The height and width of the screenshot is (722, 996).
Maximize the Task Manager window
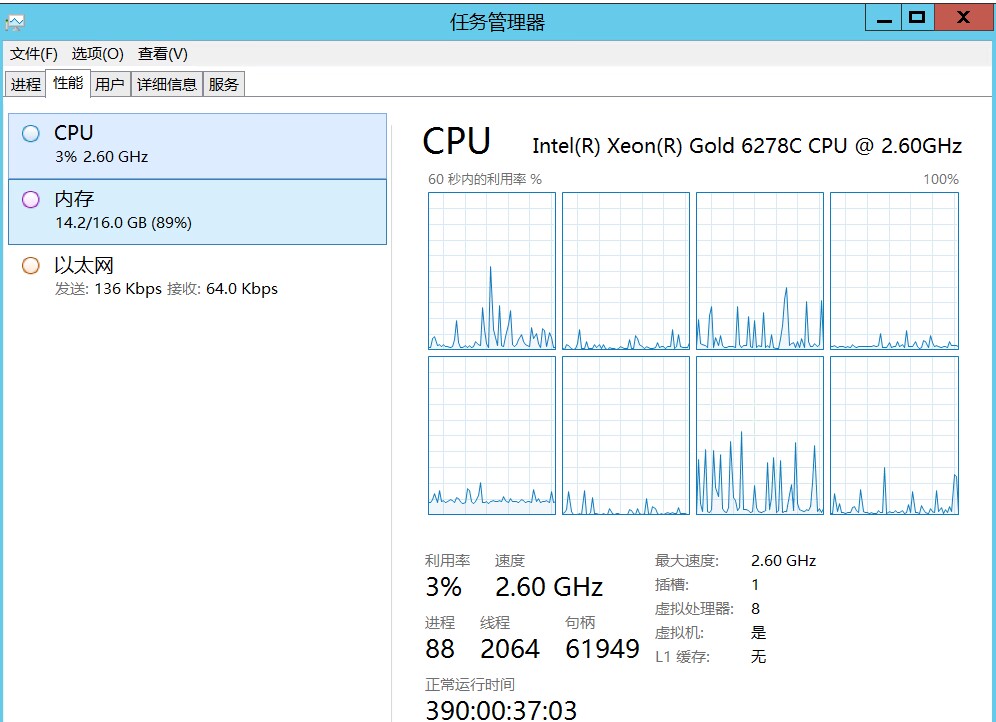pos(915,18)
